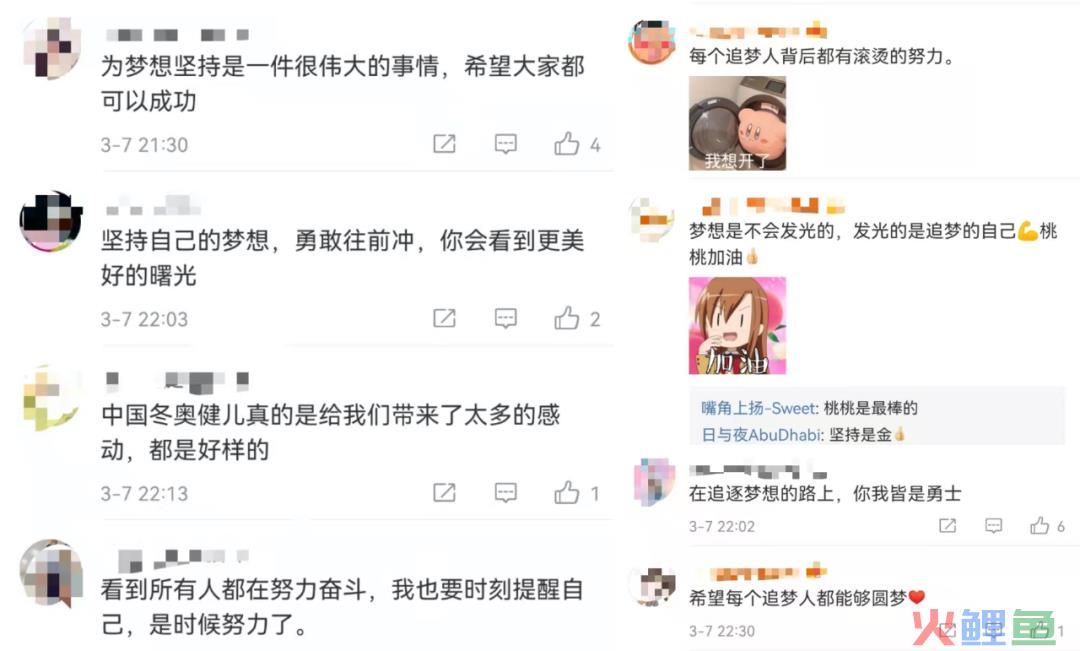Share the 3-7 22:03 comment
Viewport: 1080px width, 651px height.
[444, 318]
